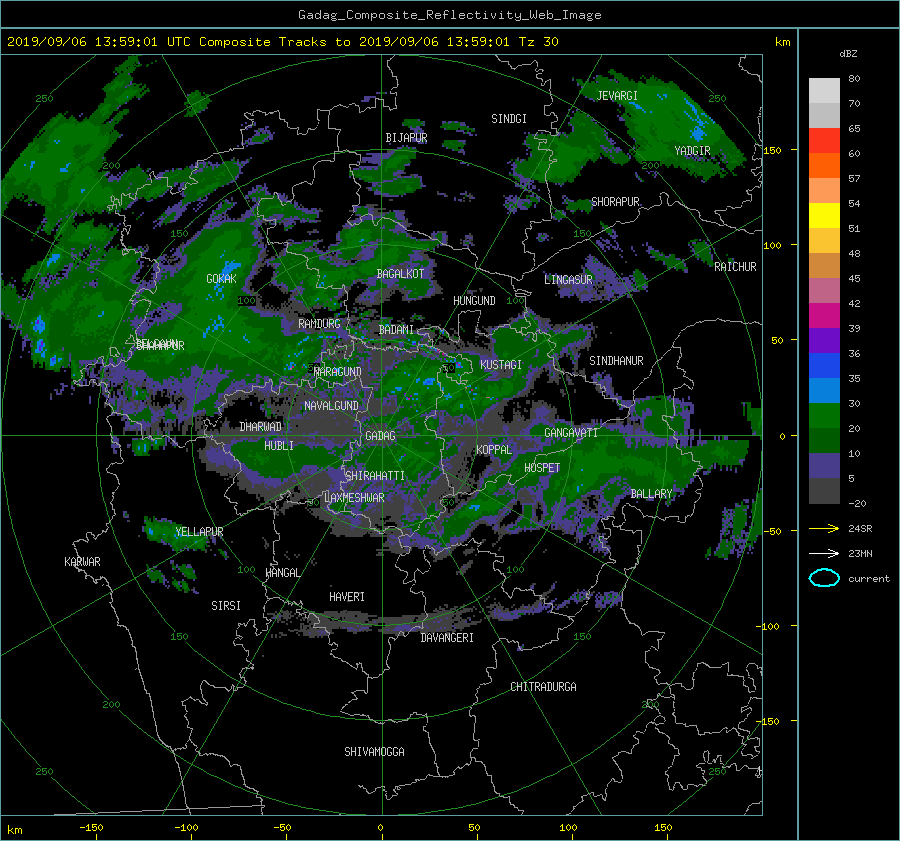The height and width of the screenshot is (841, 900).
Task: Click the Gadag Composite Reflectivity title text
Action: coord(449,15)
